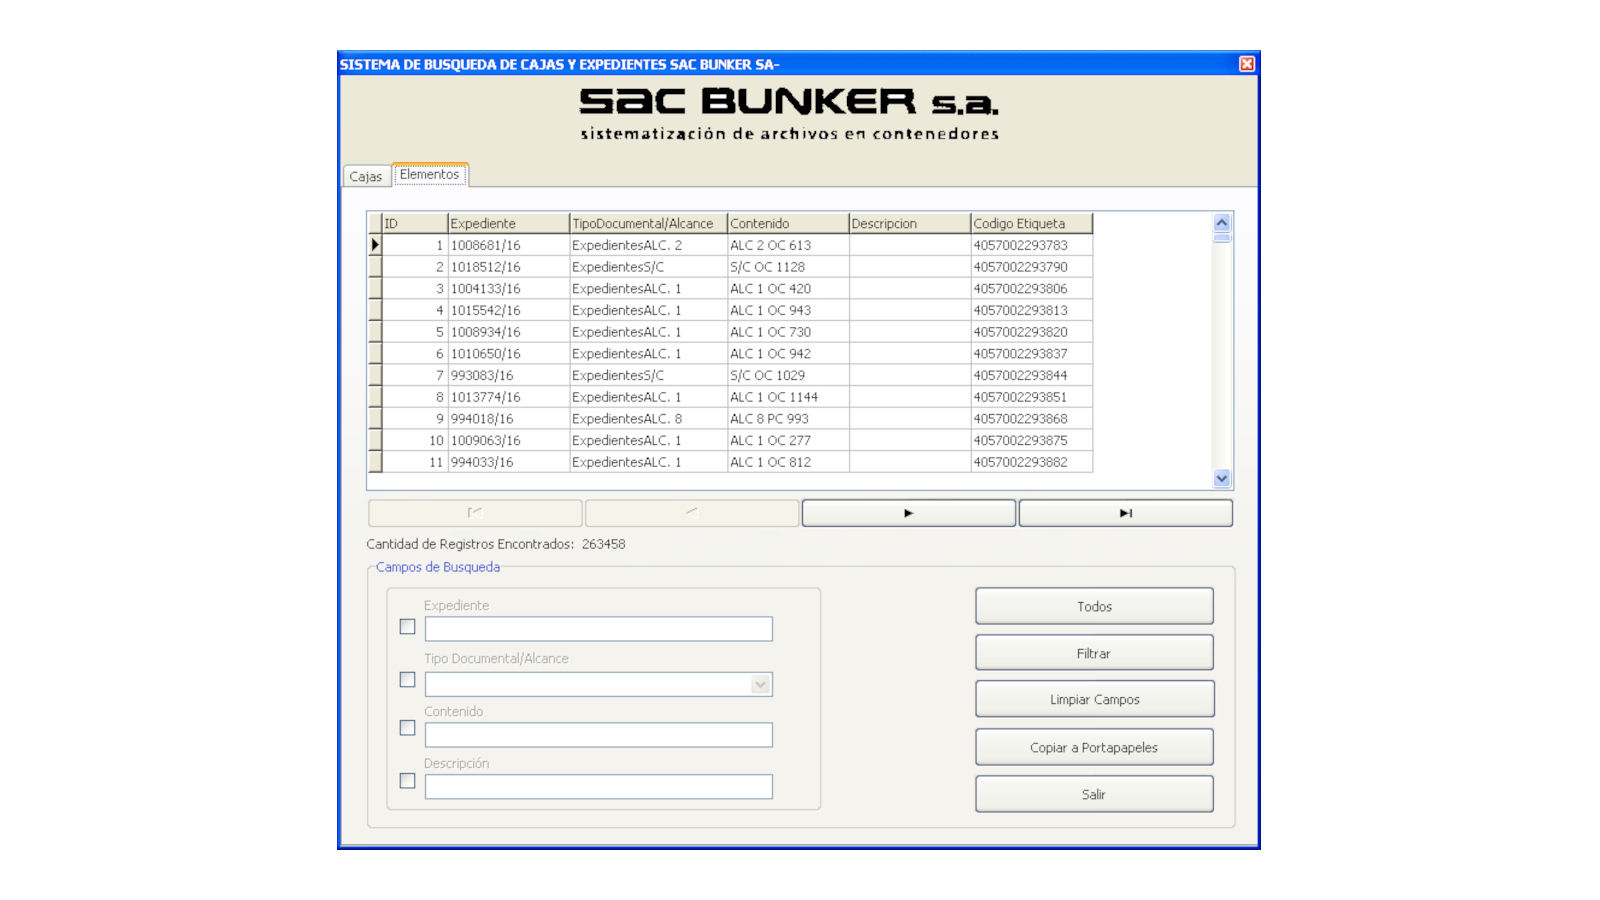The image size is (1600, 900).
Task: Click into the Expediente text field
Action: [598, 629]
